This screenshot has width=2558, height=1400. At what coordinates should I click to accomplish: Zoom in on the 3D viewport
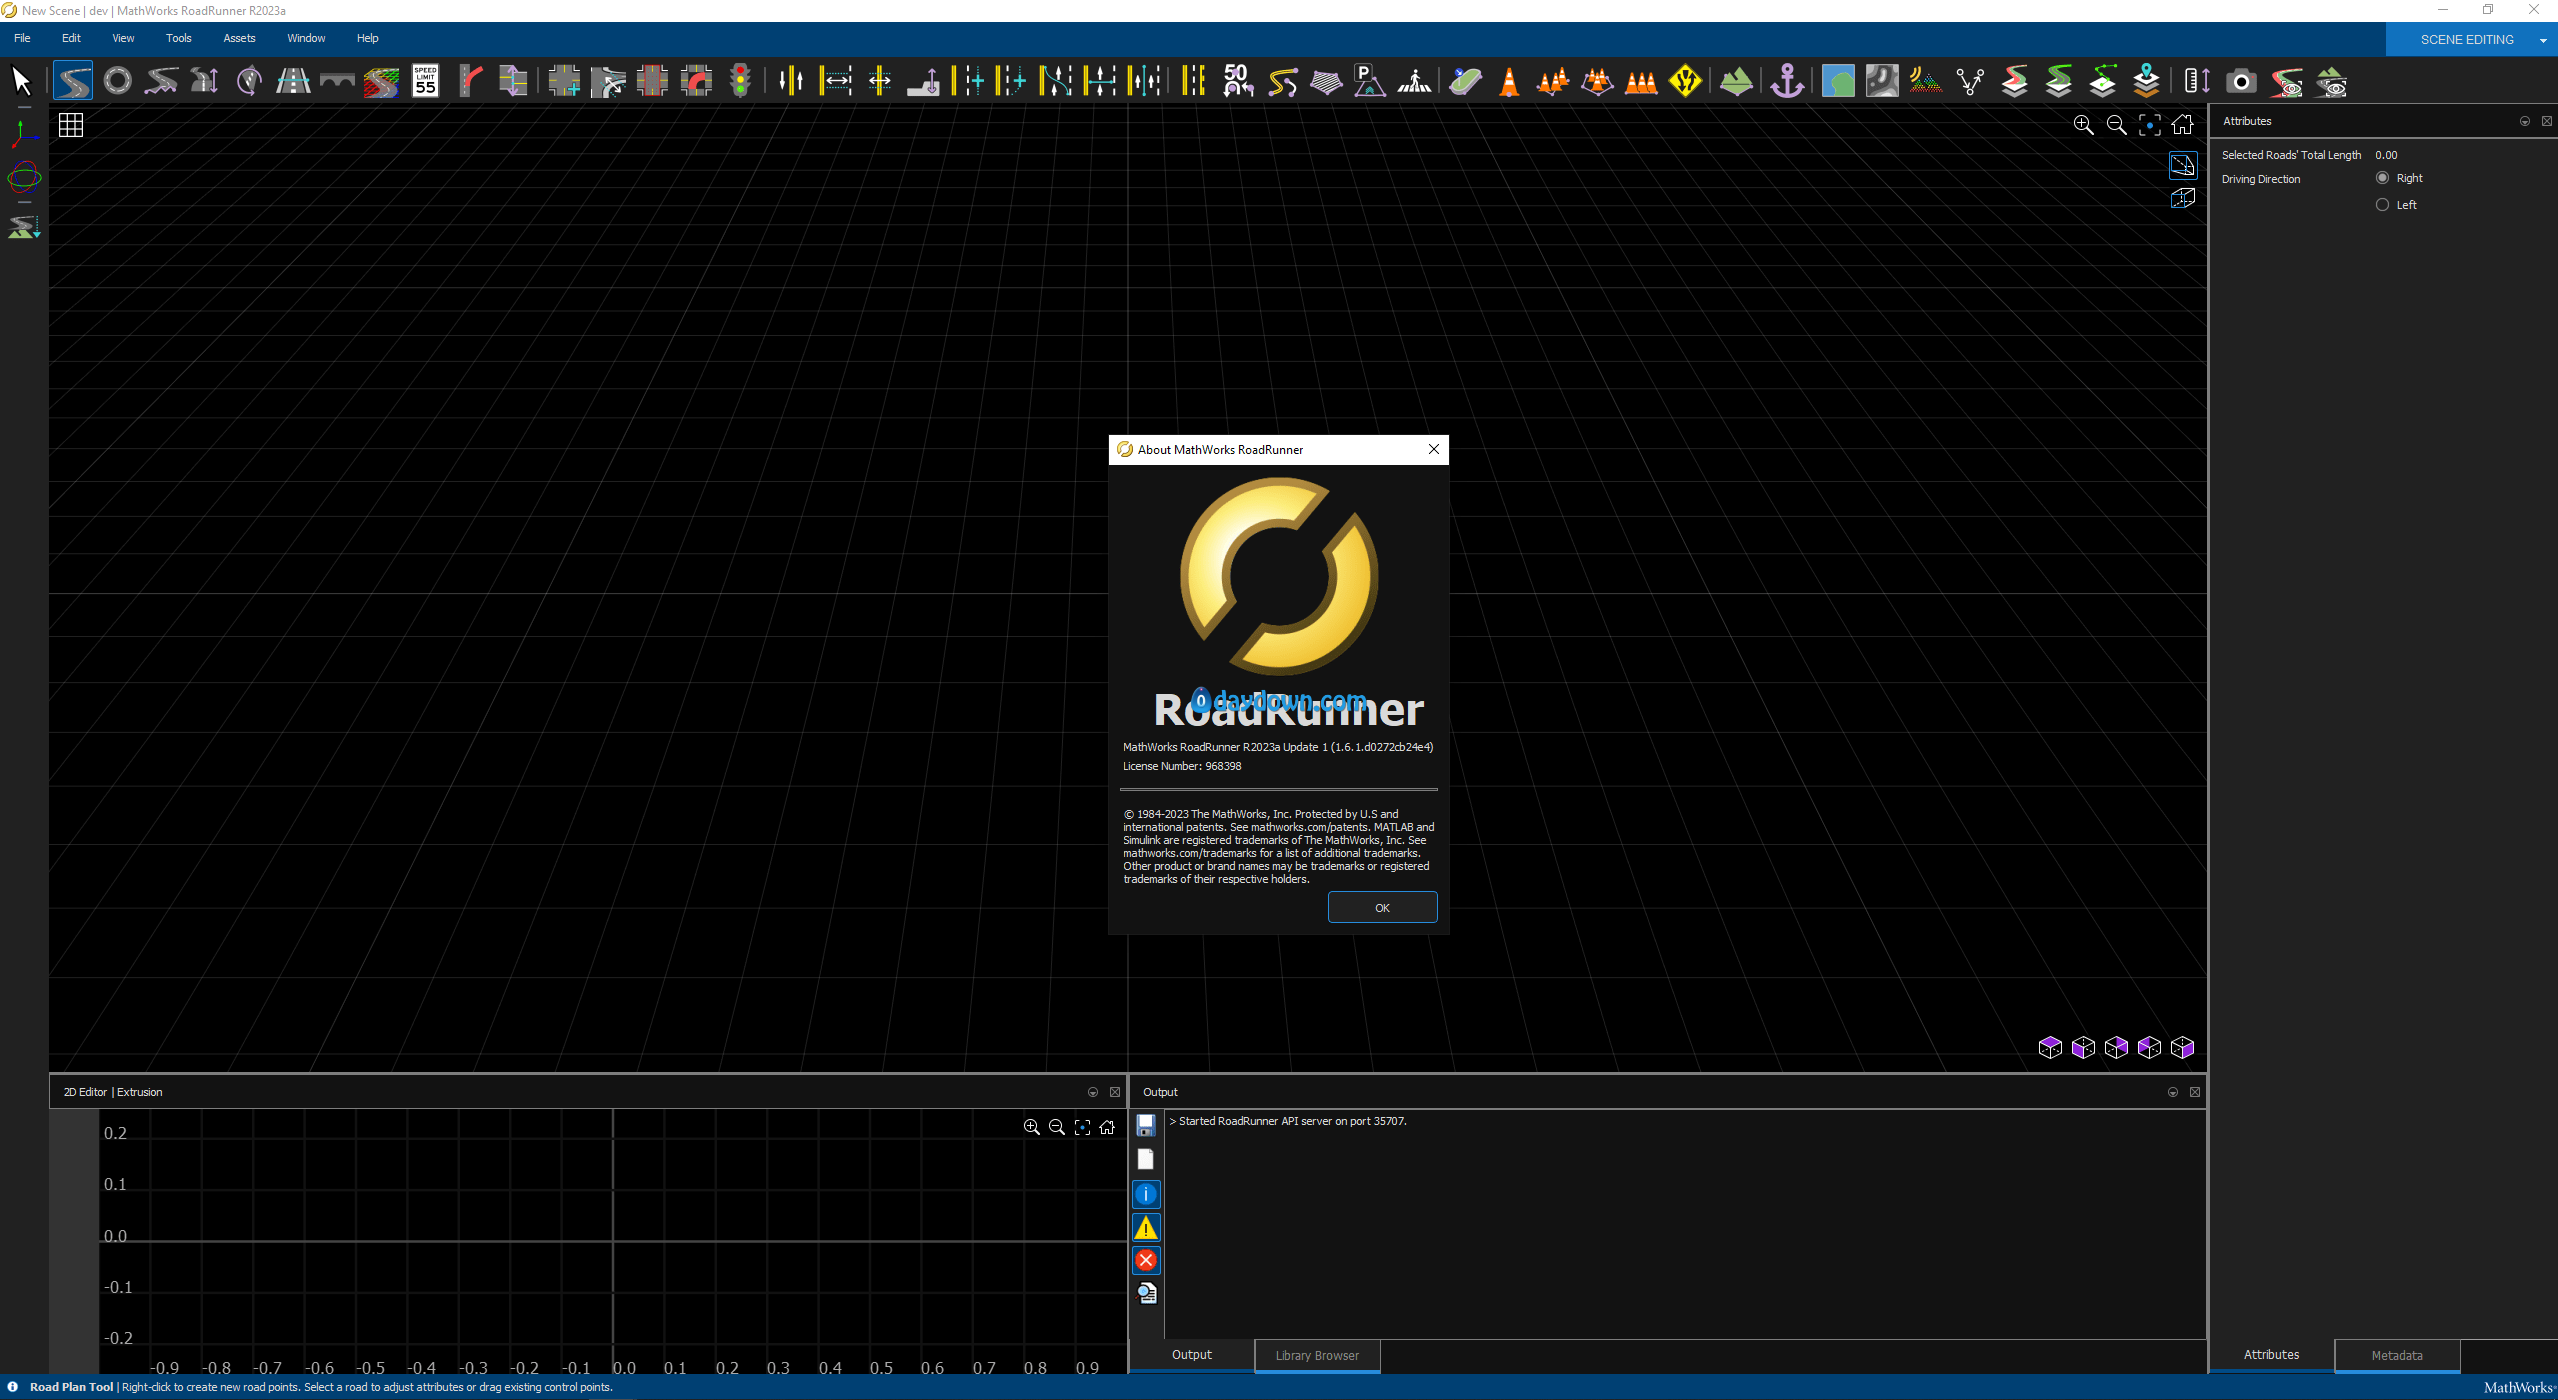coord(2083,125)
